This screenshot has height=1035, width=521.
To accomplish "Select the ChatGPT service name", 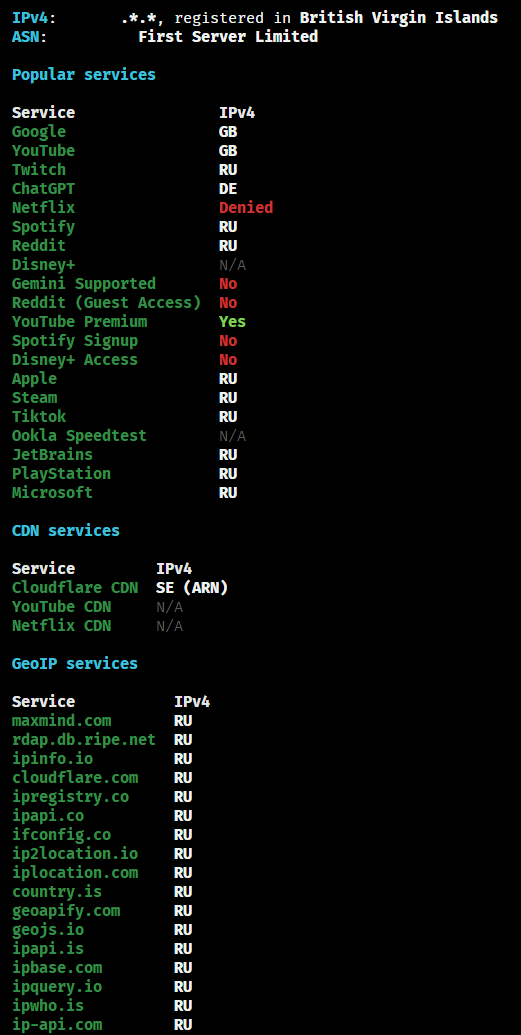I will click(x=44, y=189).
